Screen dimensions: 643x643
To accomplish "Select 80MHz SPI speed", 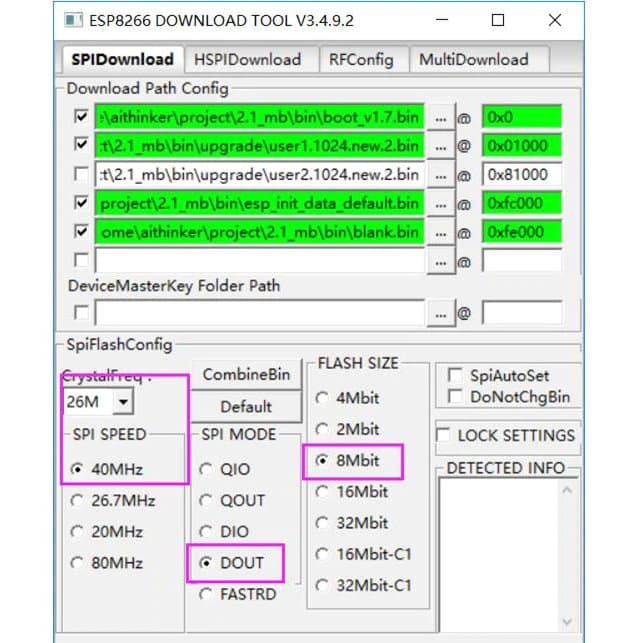I will (107, 563).
